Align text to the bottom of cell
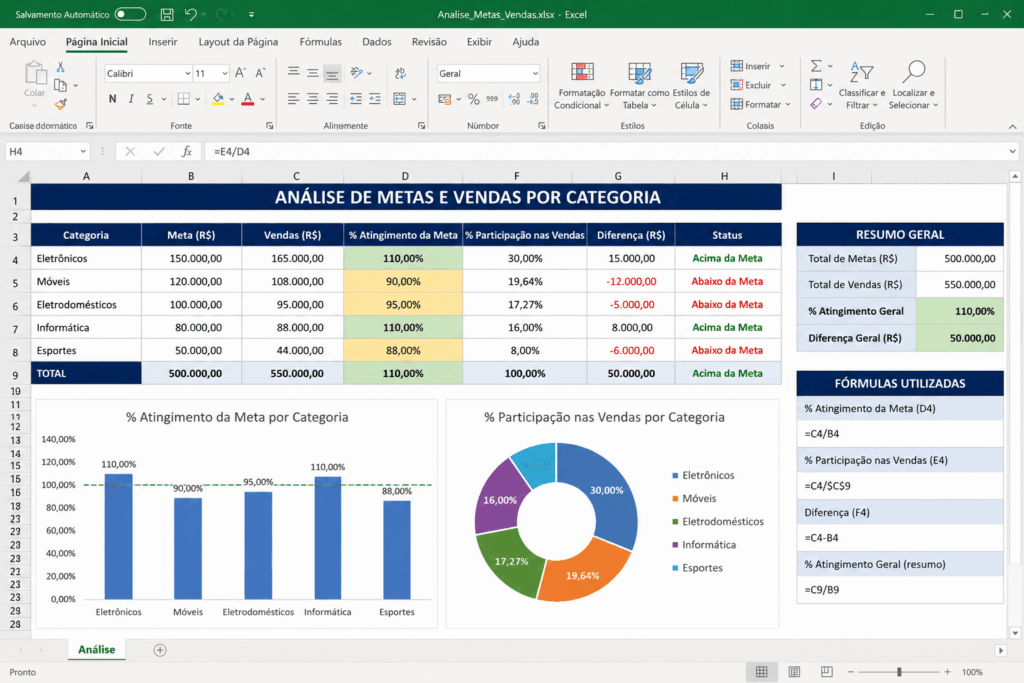This screenshot has height=683, width=1024. (x=332, y=73)
